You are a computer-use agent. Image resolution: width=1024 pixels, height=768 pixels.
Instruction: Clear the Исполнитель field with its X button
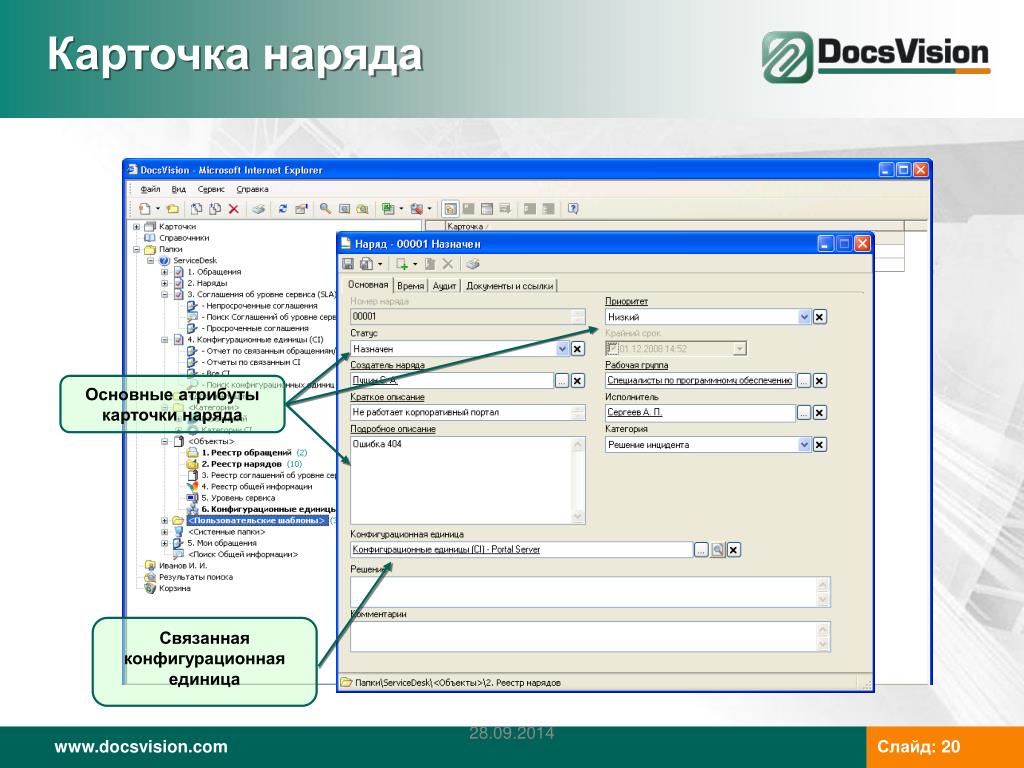click(820, 413)
